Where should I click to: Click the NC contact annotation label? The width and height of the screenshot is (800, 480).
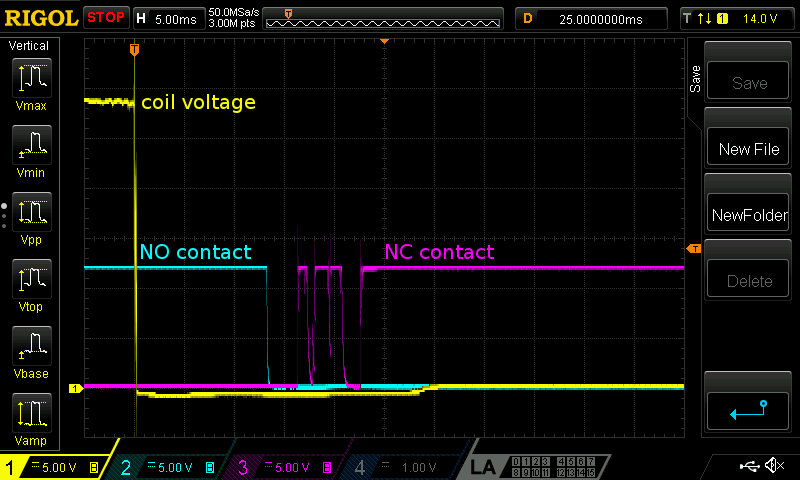[x=439, y=252]
